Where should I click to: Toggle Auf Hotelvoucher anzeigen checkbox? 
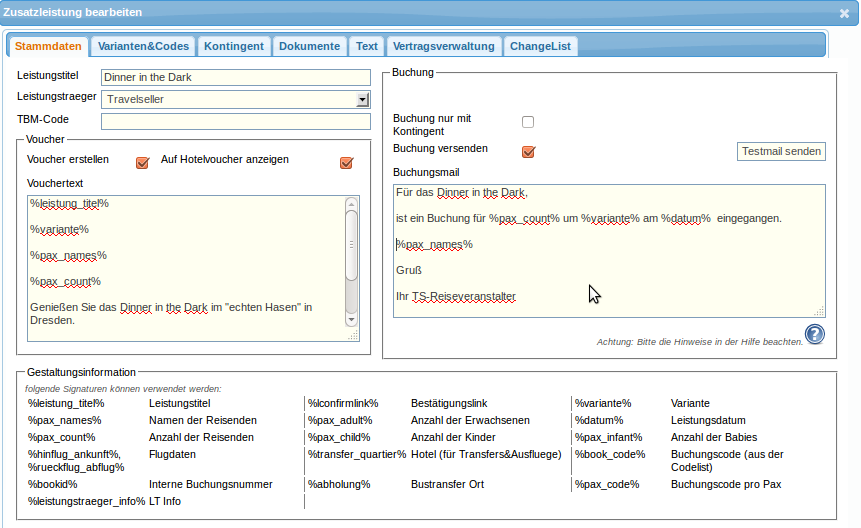point(347,163)
